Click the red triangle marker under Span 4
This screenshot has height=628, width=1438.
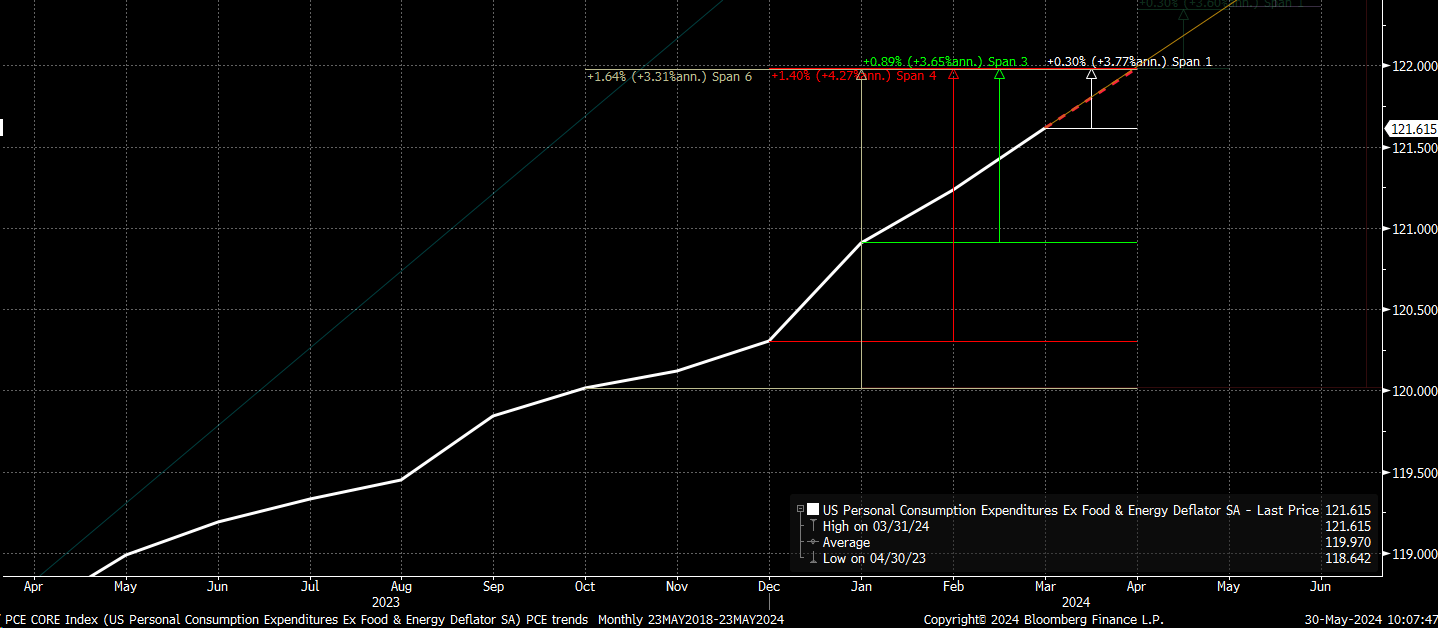click(x=953, y=76)
